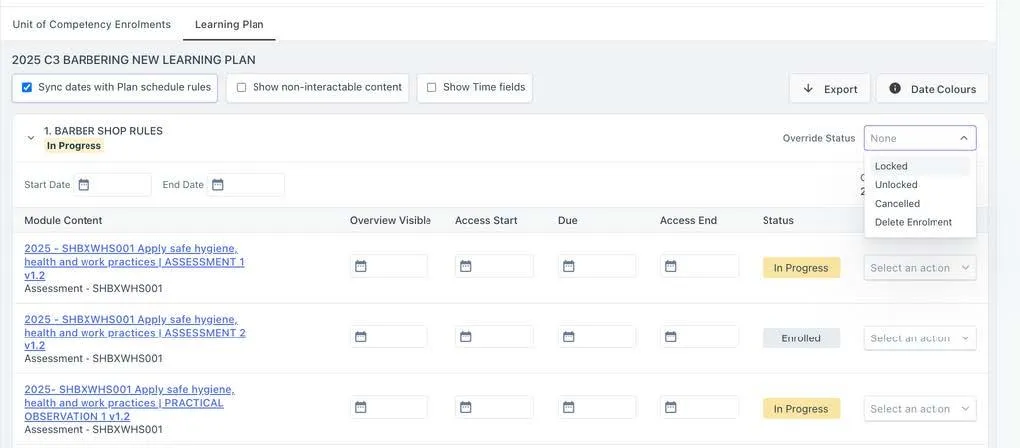Screen dimensions: 1020x448
Task: Open Overview Visible calendar icon for Assessment 1
Action: (x=361, y=266)
